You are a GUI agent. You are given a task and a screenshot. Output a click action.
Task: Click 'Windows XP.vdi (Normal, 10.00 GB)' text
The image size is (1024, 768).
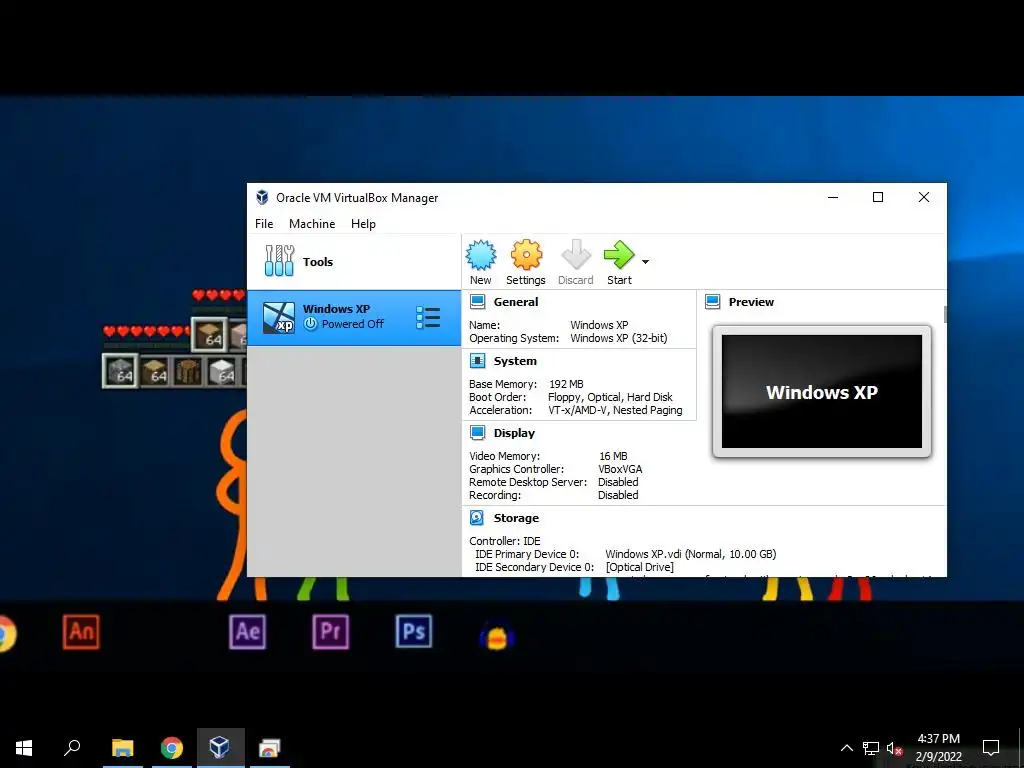(691, 554)
